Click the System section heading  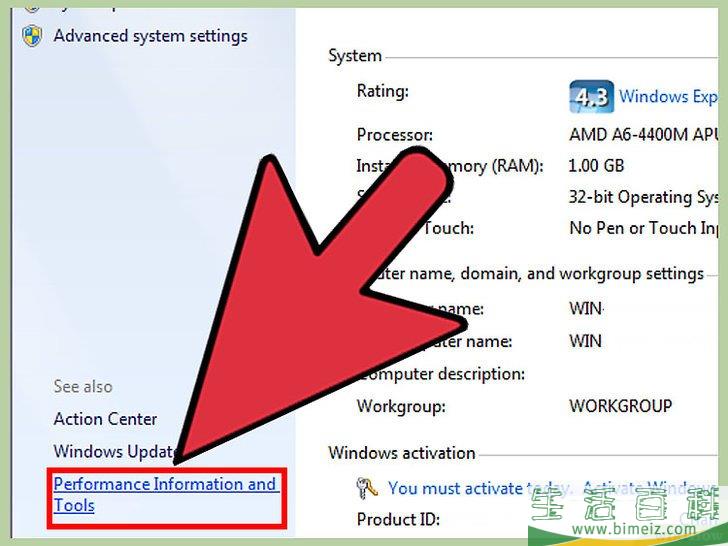[355, 56]
